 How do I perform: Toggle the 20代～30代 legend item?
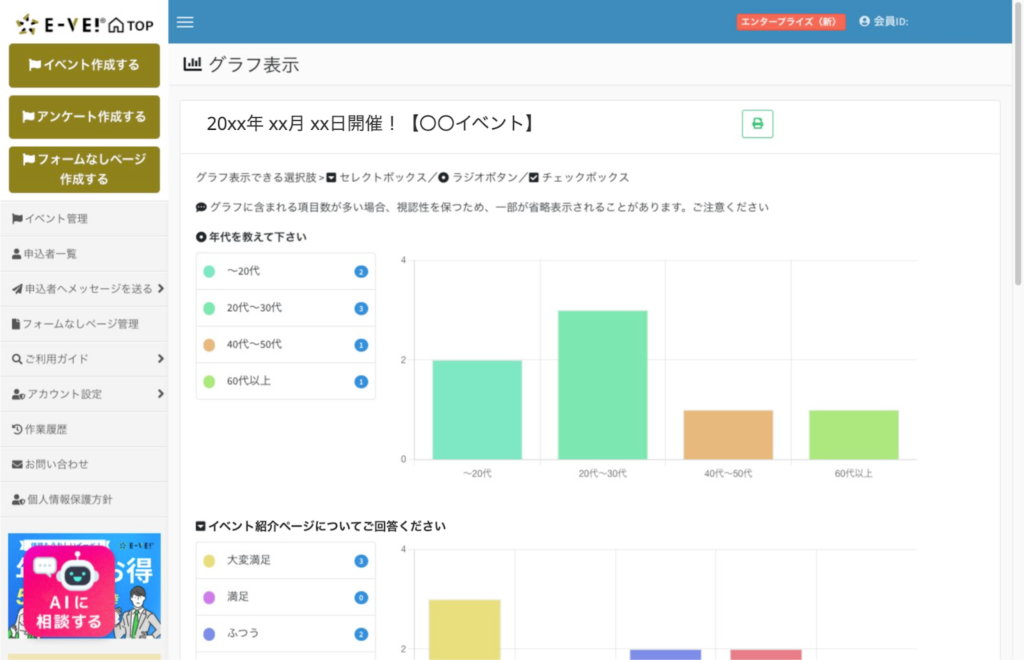(x=285, y=308)
